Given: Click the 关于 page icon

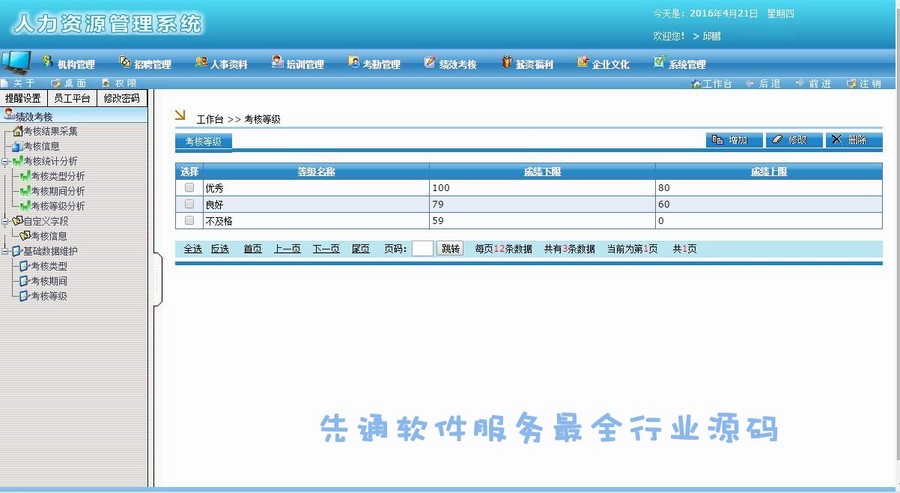Looking at the screenshot, I should pyautogui.click(x=5, y=83).
